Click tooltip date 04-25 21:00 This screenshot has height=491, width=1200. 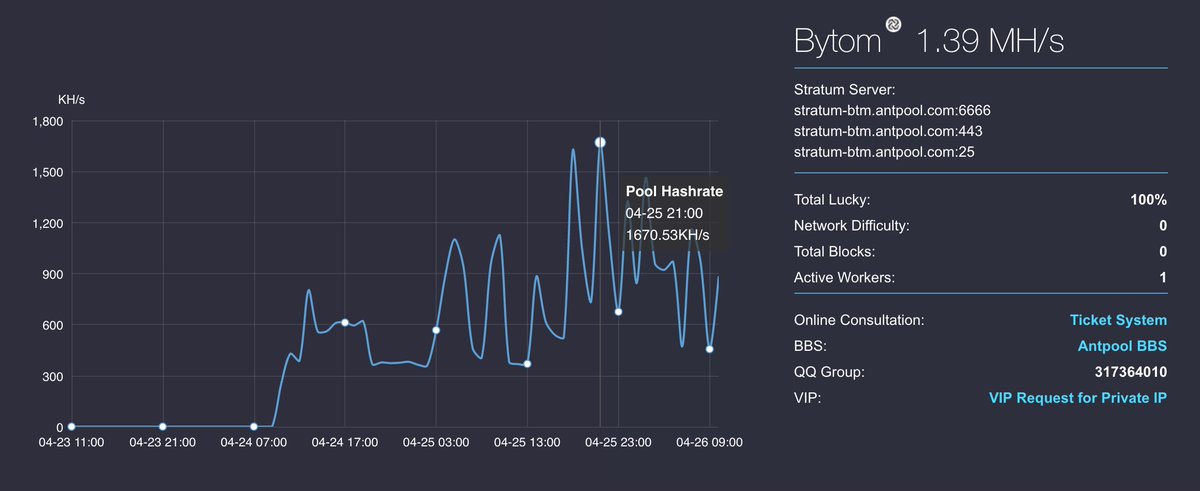coord(664,213)
